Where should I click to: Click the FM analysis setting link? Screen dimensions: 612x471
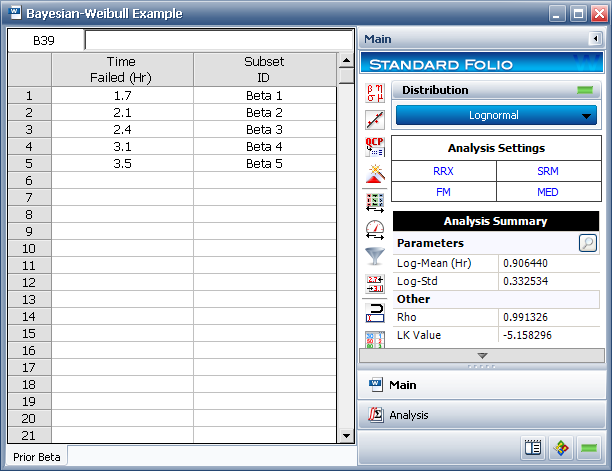point(443,192)
